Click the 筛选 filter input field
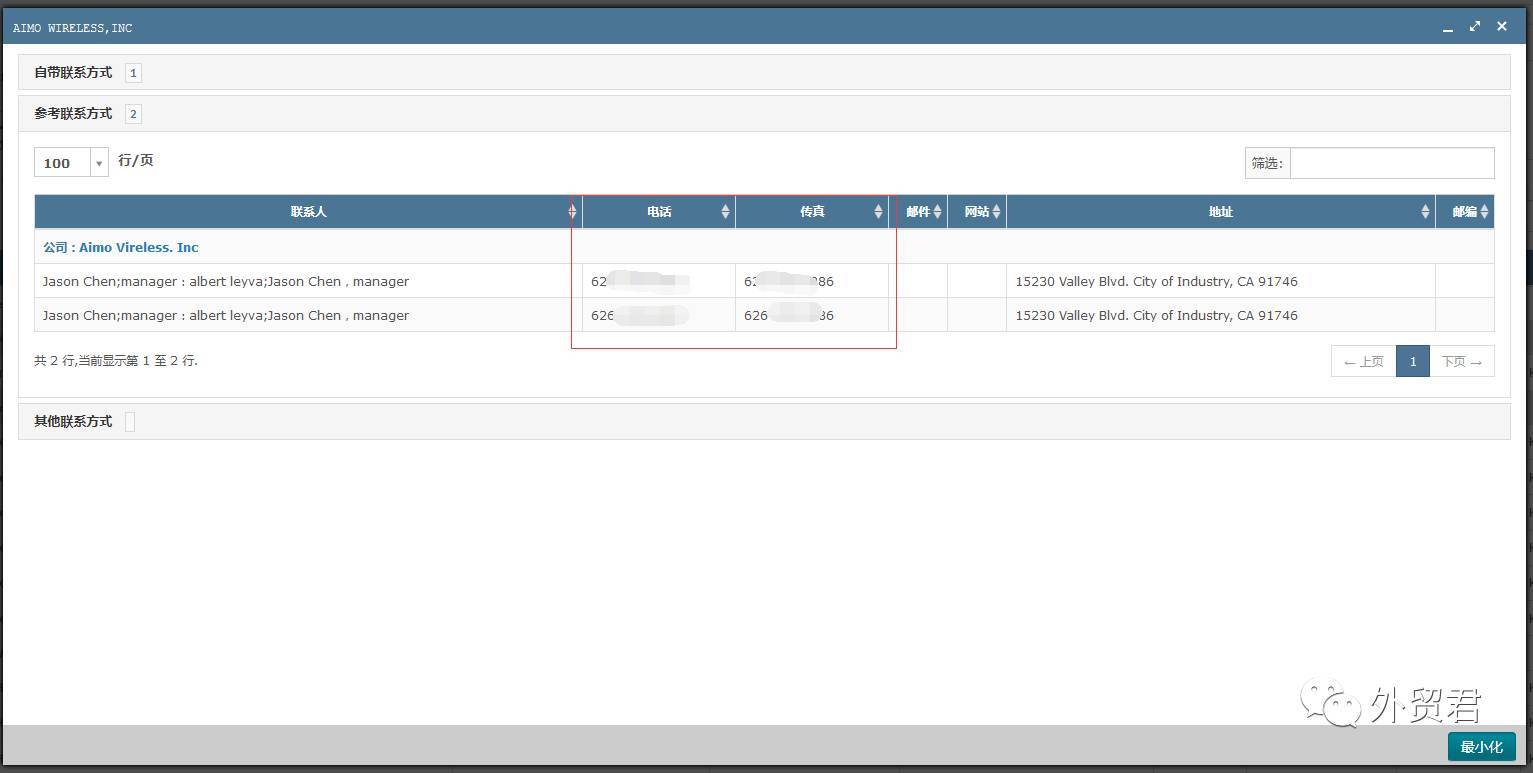1533x773 pixels. pos(1392,163)
